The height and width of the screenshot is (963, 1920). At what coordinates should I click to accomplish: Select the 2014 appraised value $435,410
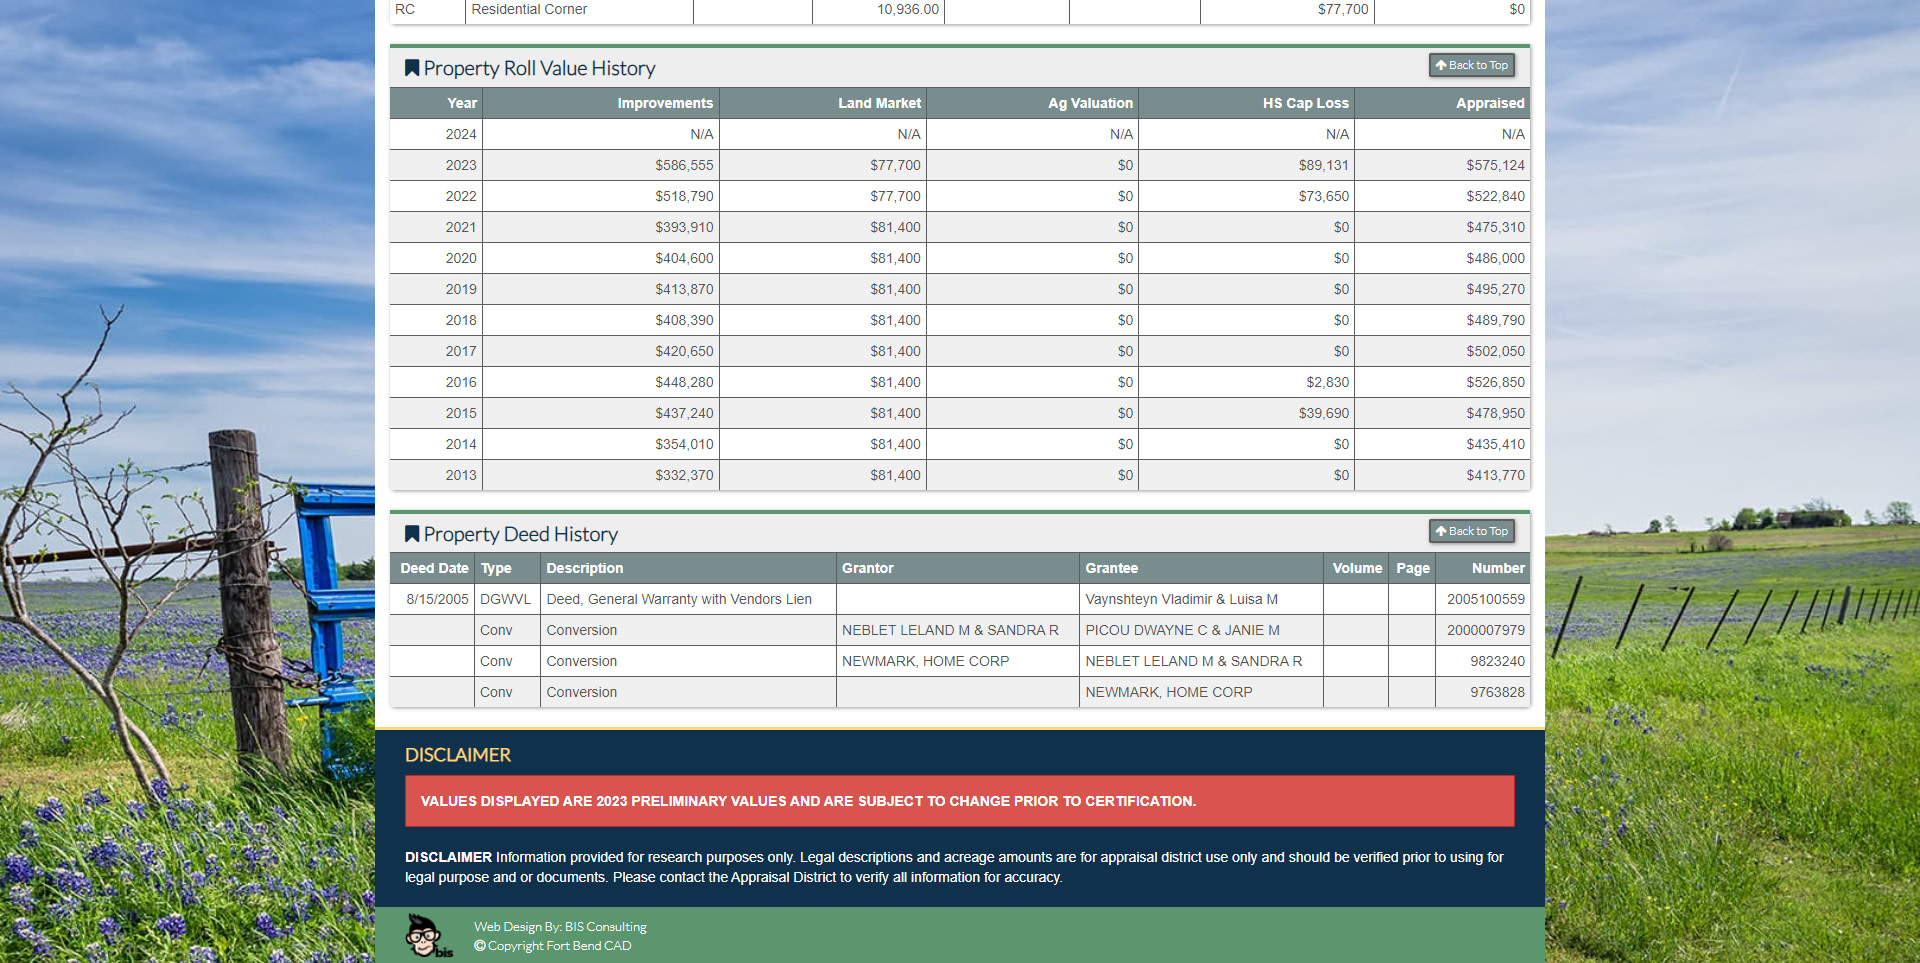pos(1495,444)
